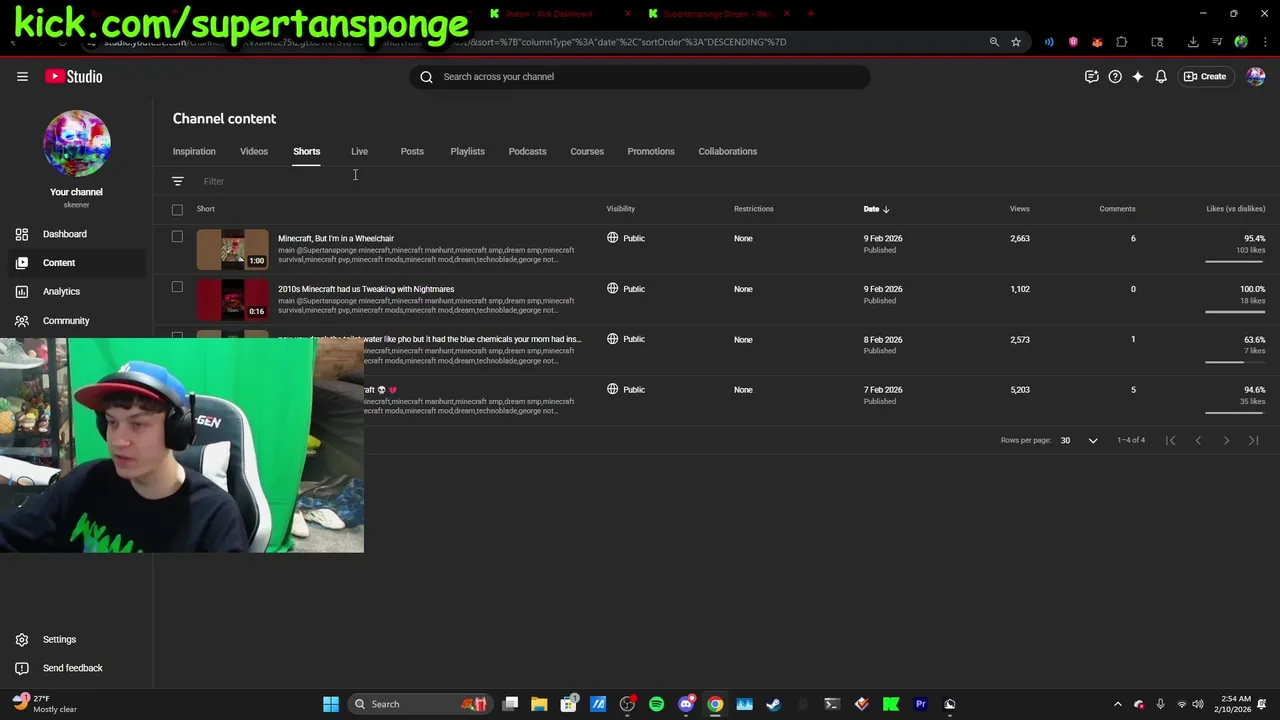Screen dimensions: 1280x720
Task: Switch to the Playlists tab
Action: pos(467,151)
